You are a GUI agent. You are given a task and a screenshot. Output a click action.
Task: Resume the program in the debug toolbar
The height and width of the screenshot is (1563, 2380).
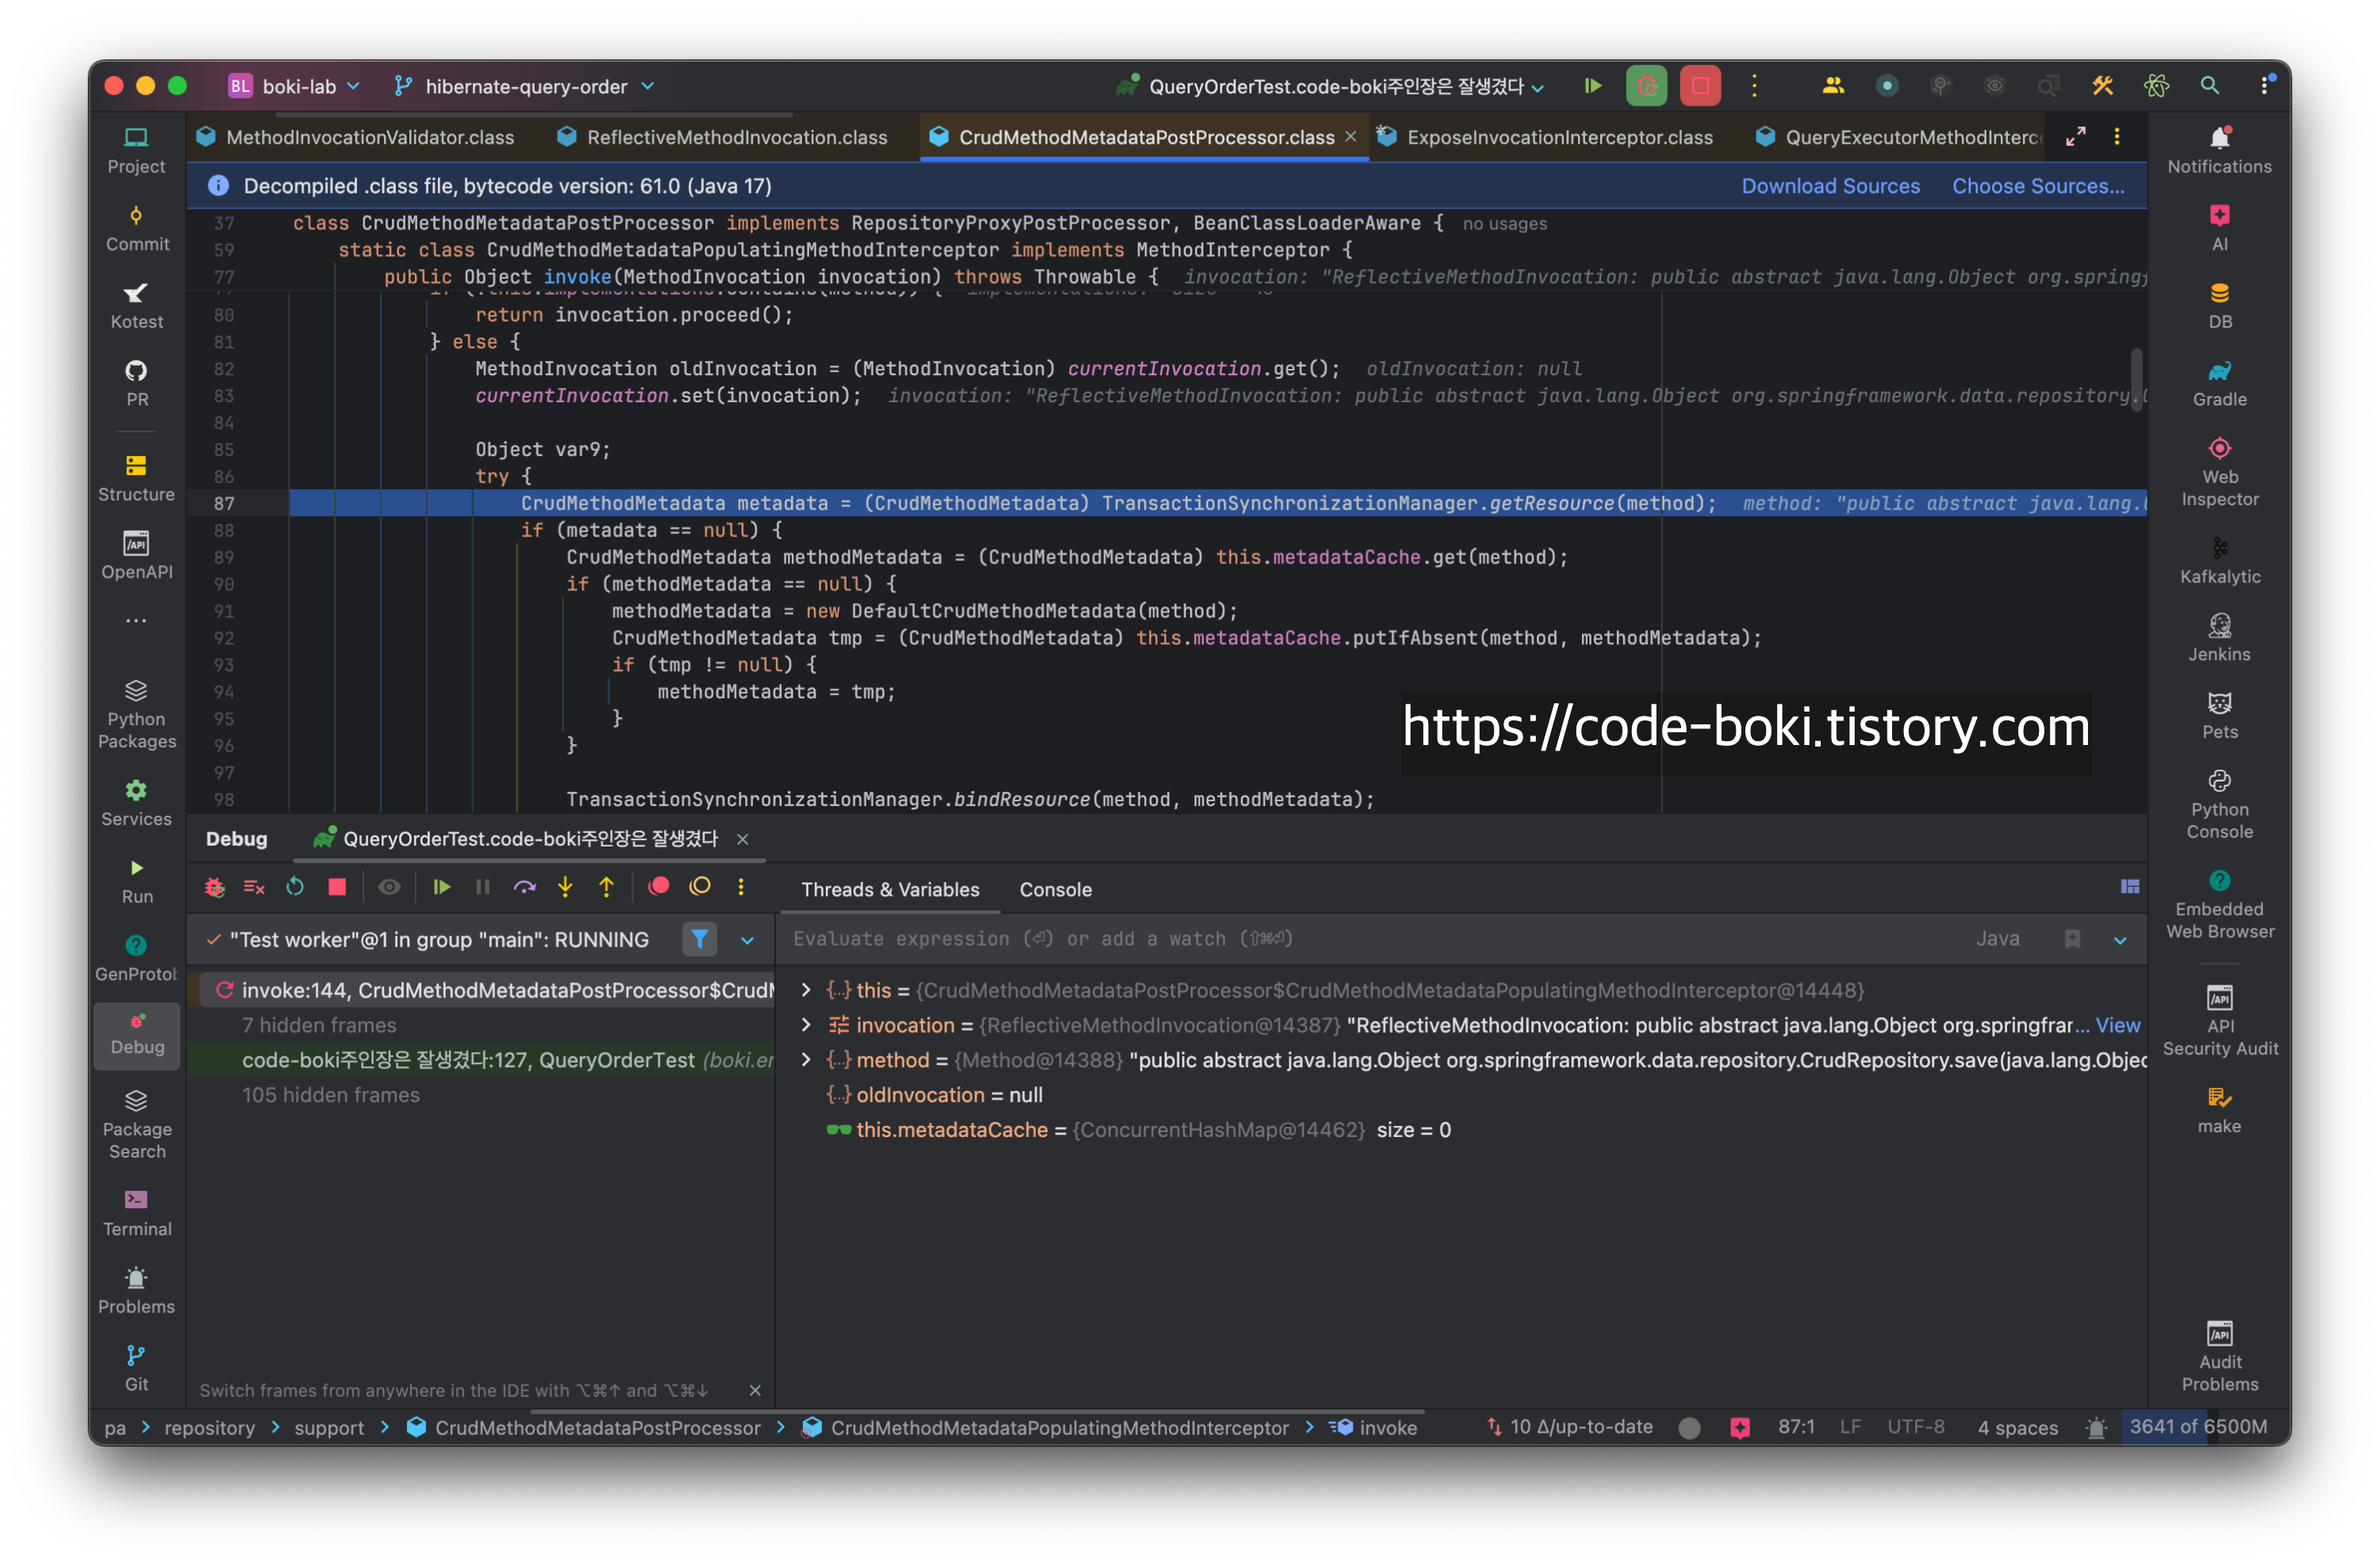point(441,887)
